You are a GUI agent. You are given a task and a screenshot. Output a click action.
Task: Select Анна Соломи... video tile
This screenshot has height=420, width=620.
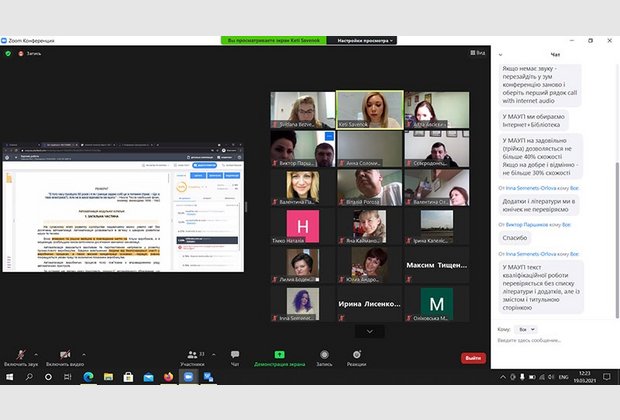point(370,149)
